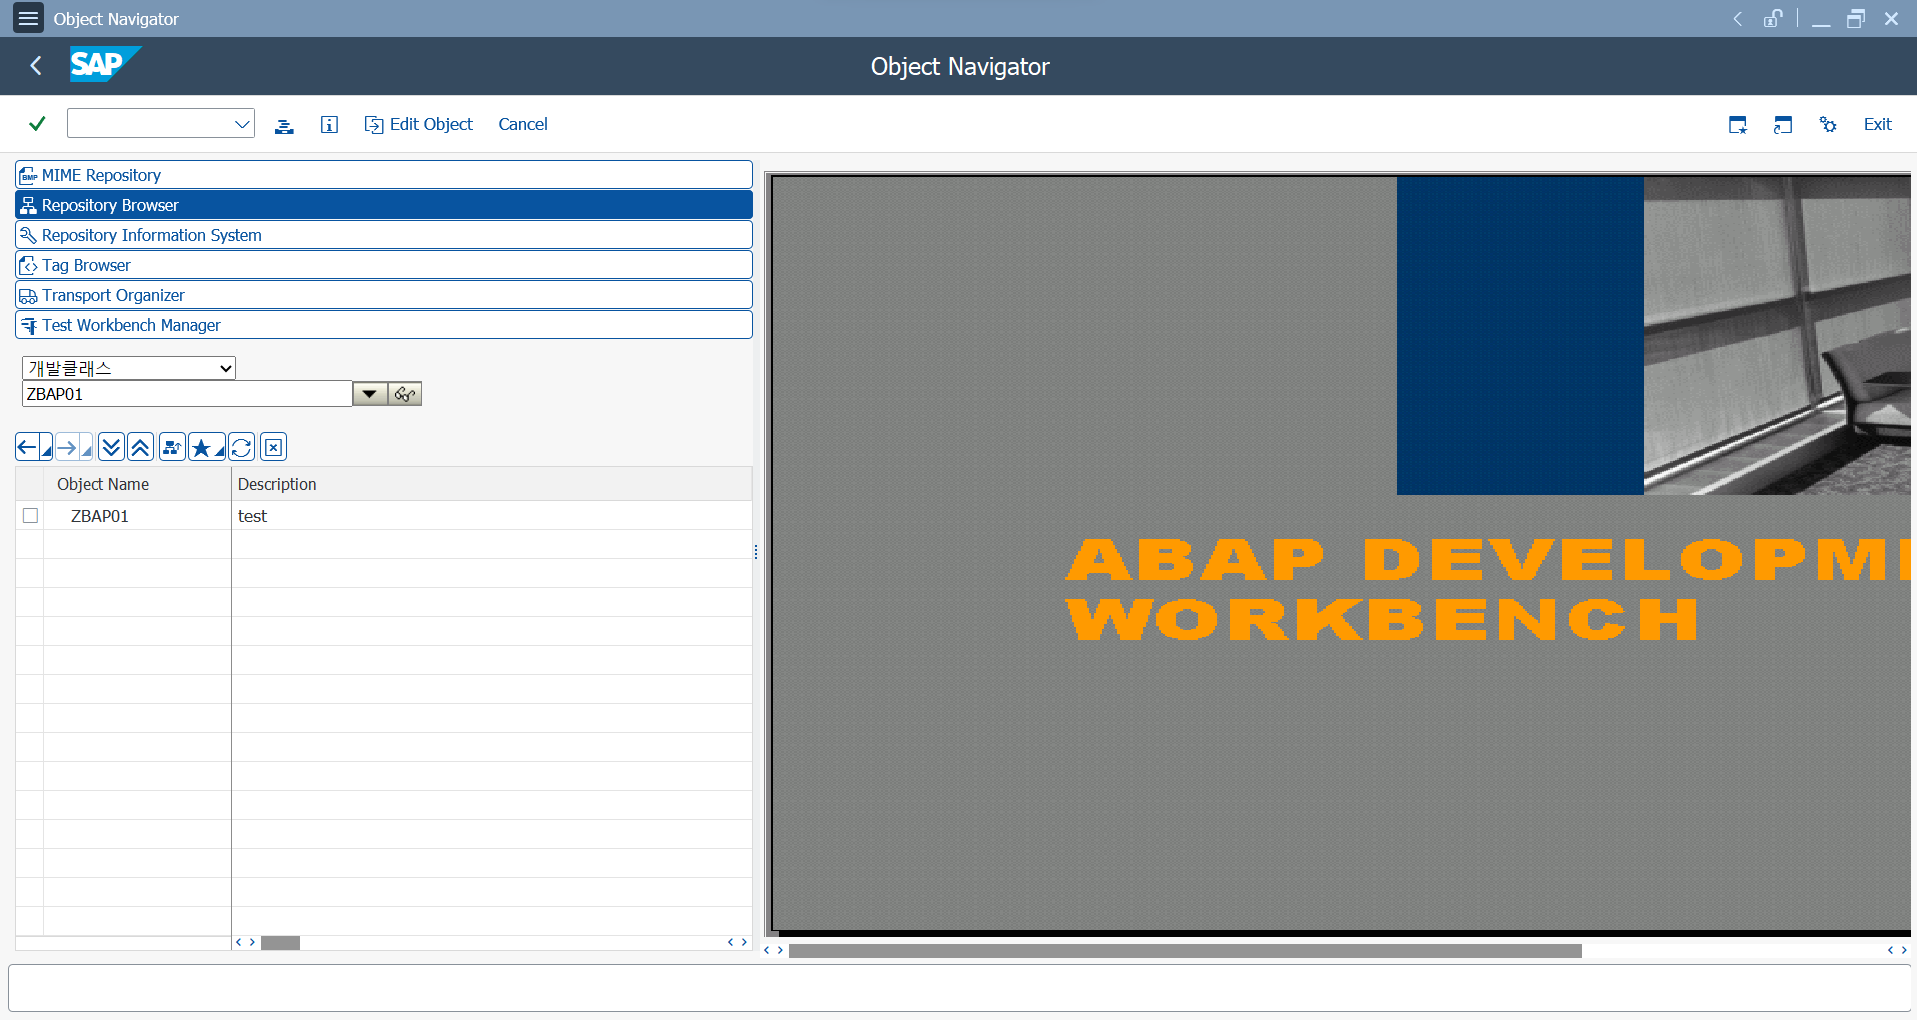Screen dimensions: 1917x1020
Task: Click Collapse all nodes double-chevron up
Action: [x=140, y=447]
